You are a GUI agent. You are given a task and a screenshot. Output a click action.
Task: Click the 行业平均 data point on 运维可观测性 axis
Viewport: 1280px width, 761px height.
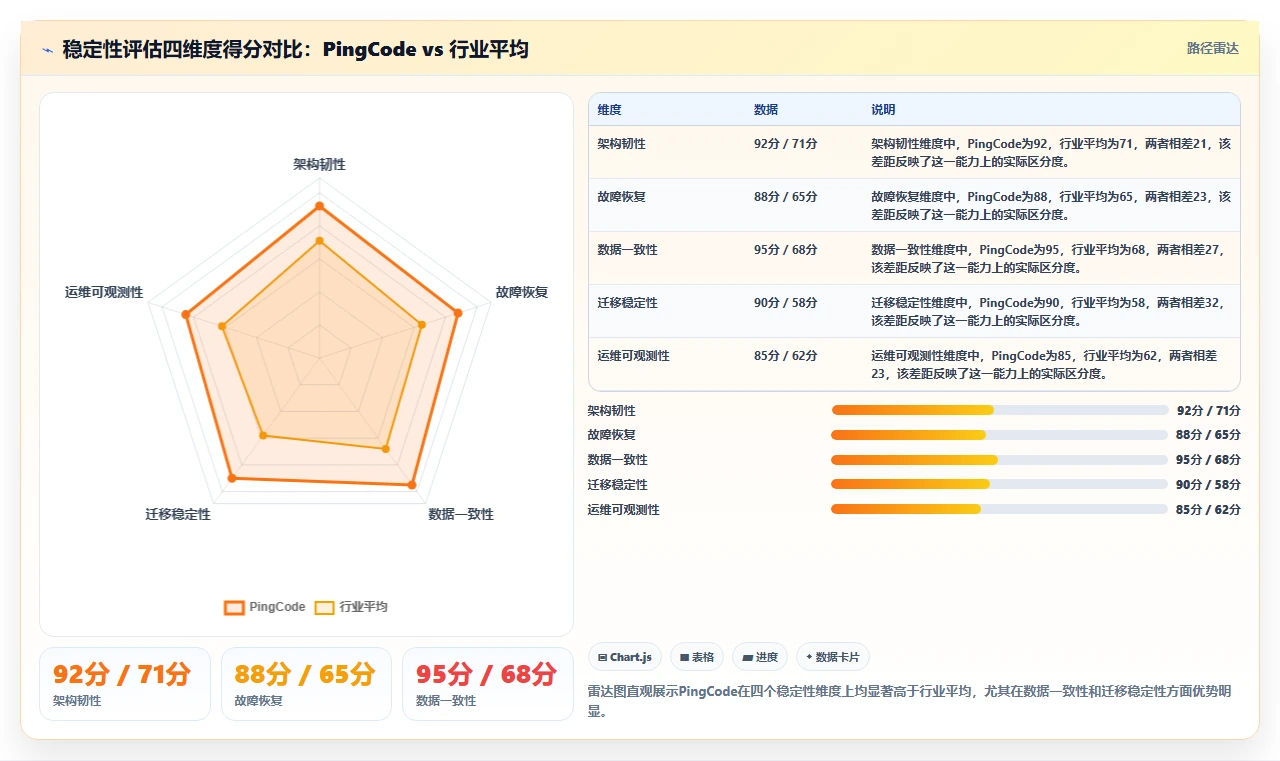point(223,326)
